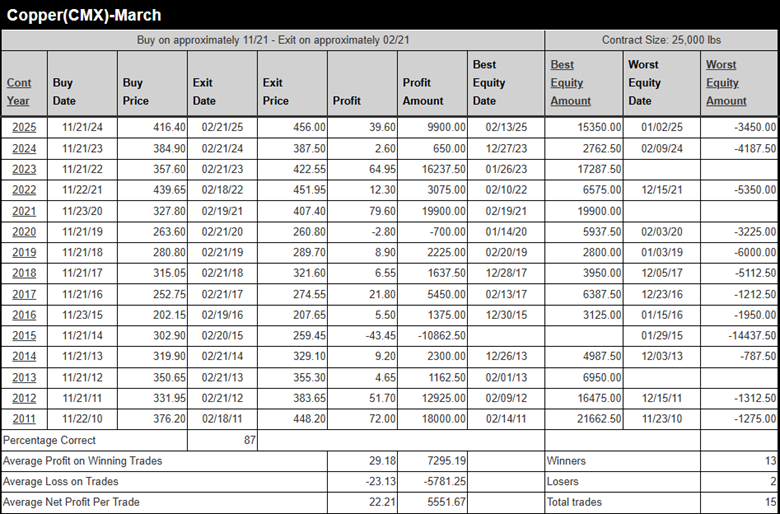
Task: Open the 2012 contract year link
Action: click(x=24, y=398)
